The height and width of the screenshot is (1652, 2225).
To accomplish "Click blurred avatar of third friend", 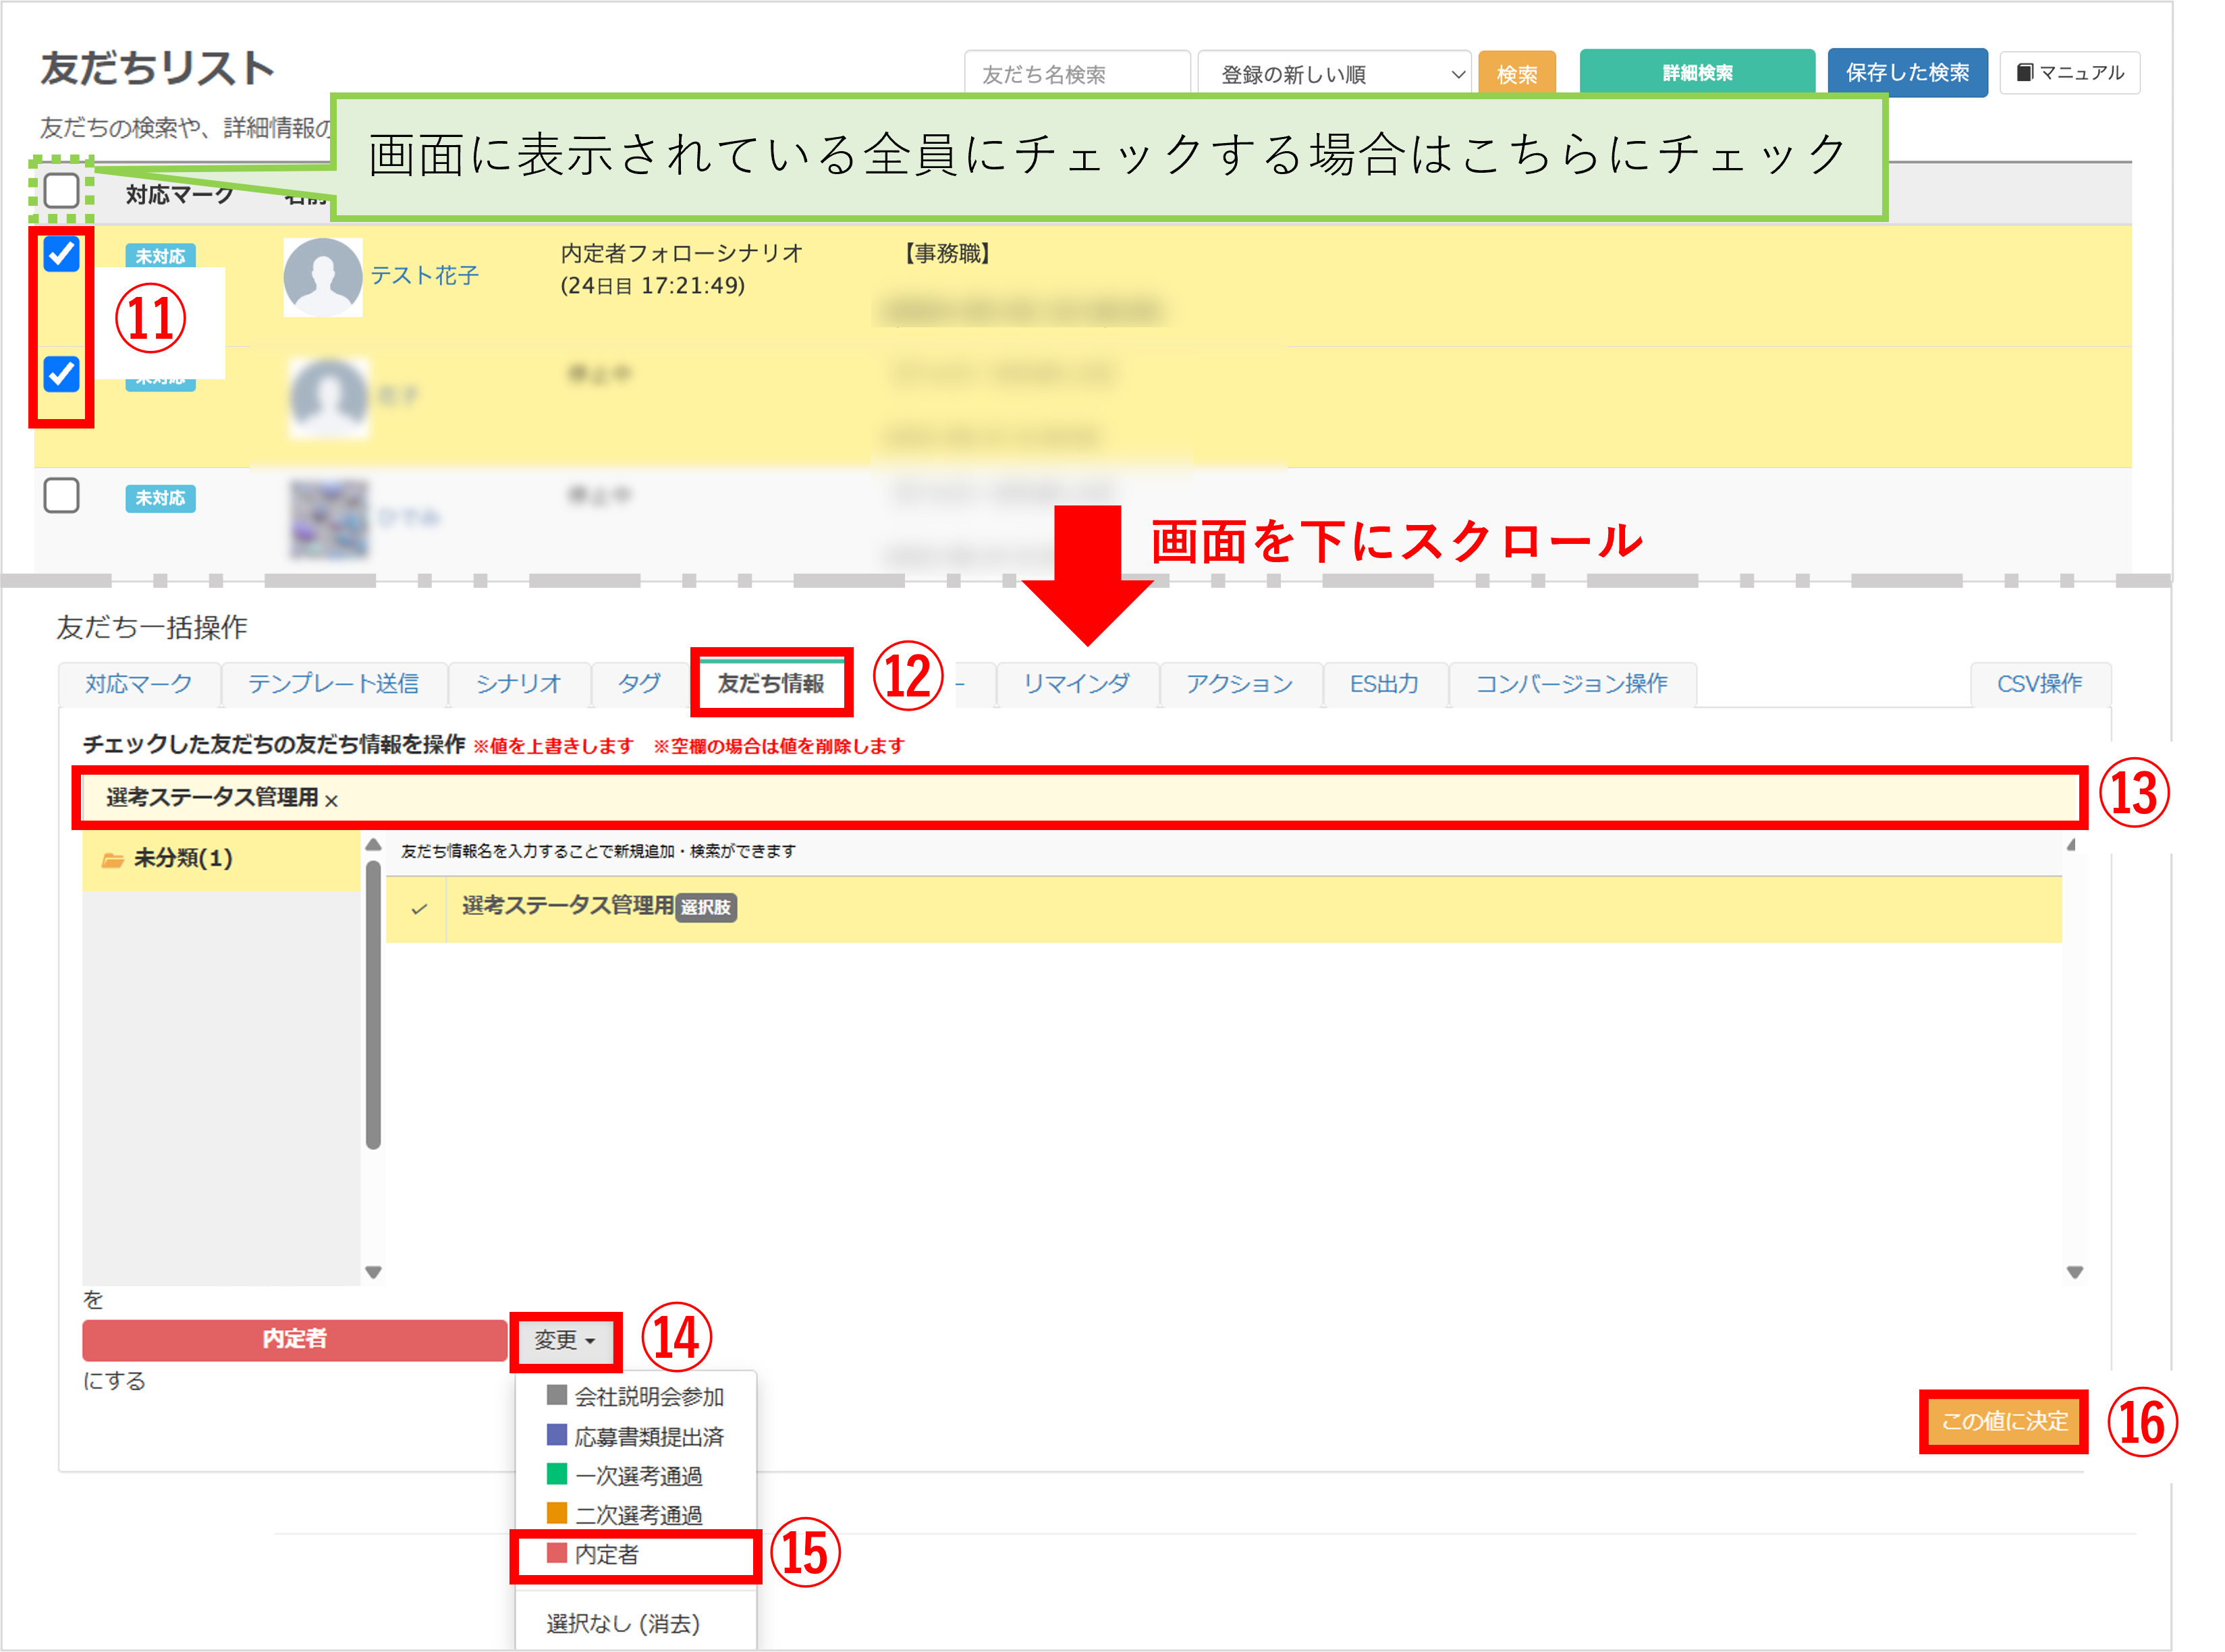I will click(x=329, y=519).
